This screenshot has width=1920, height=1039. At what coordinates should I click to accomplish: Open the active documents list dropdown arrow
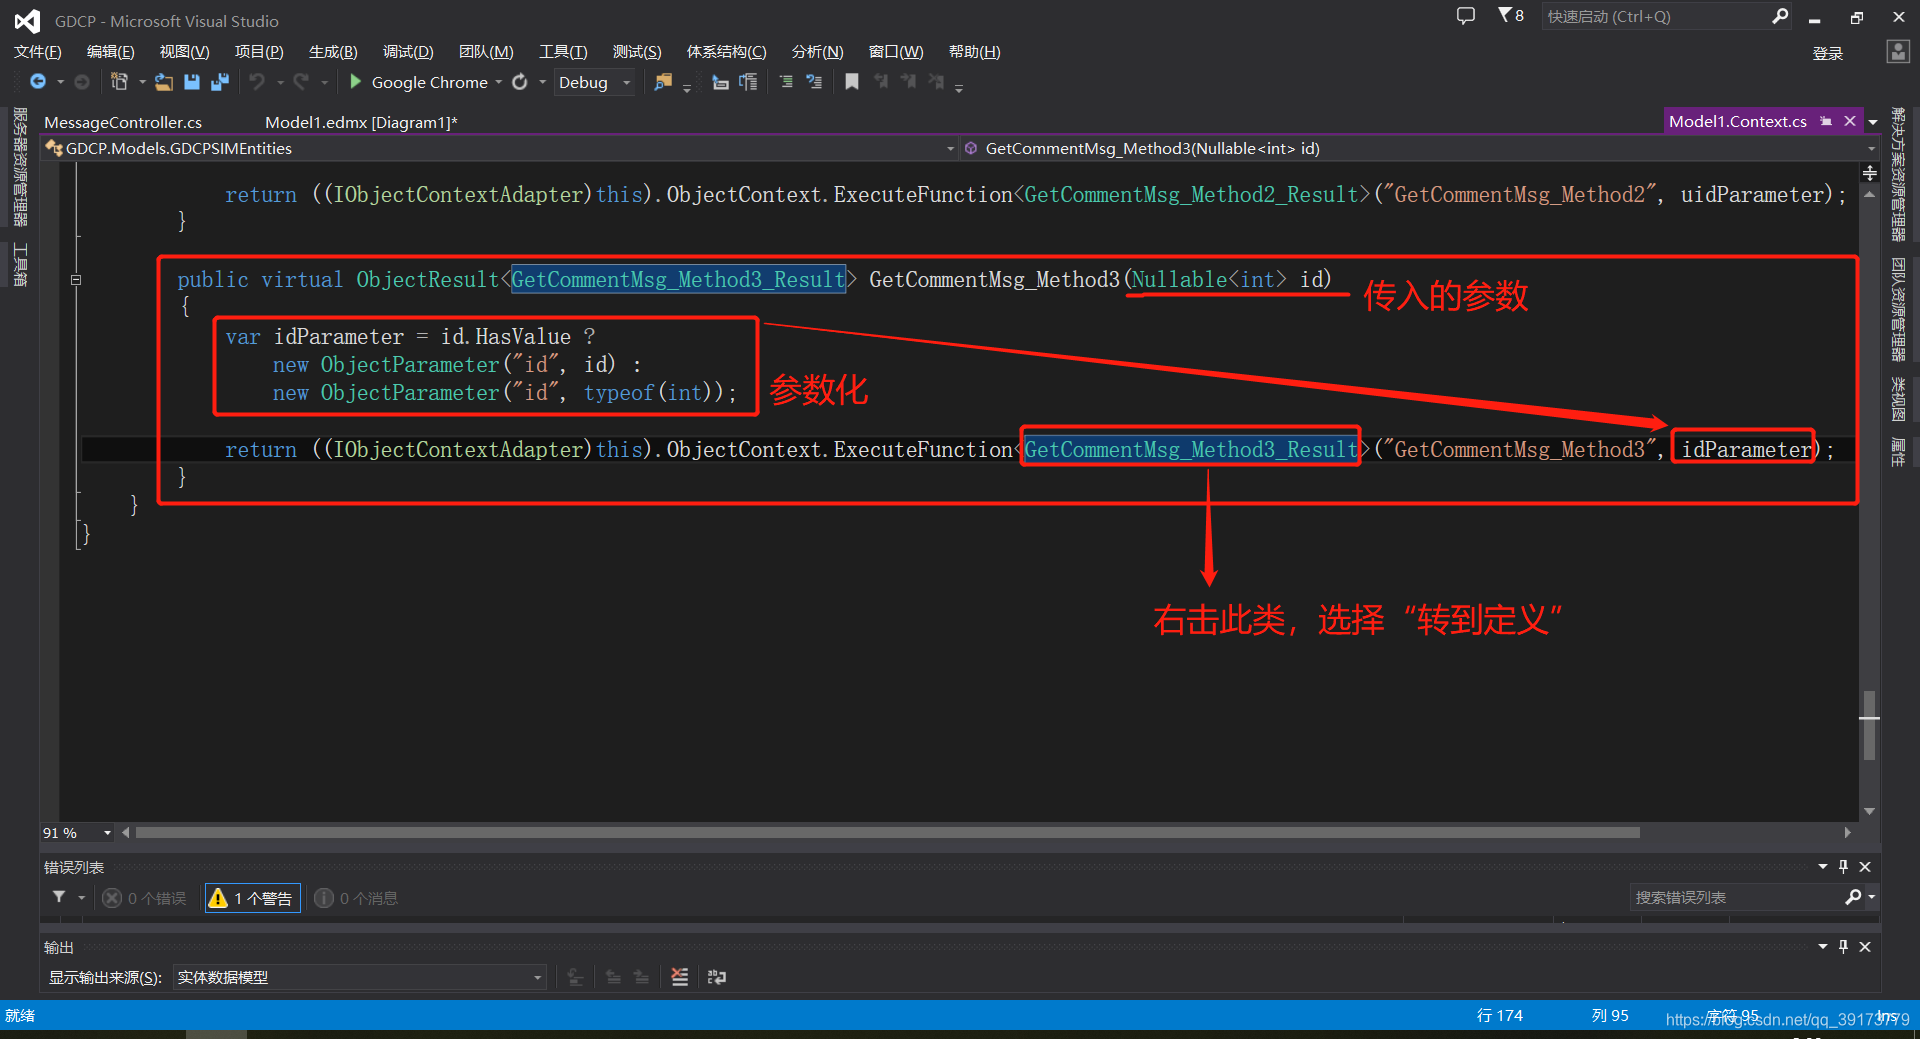pos(1872,122)
